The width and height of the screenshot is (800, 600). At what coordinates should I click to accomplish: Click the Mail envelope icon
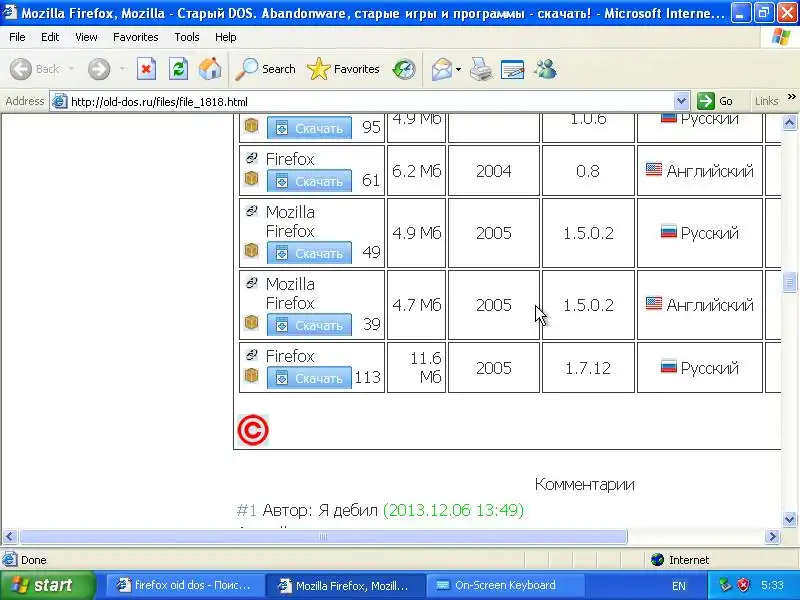click(441, 69)
